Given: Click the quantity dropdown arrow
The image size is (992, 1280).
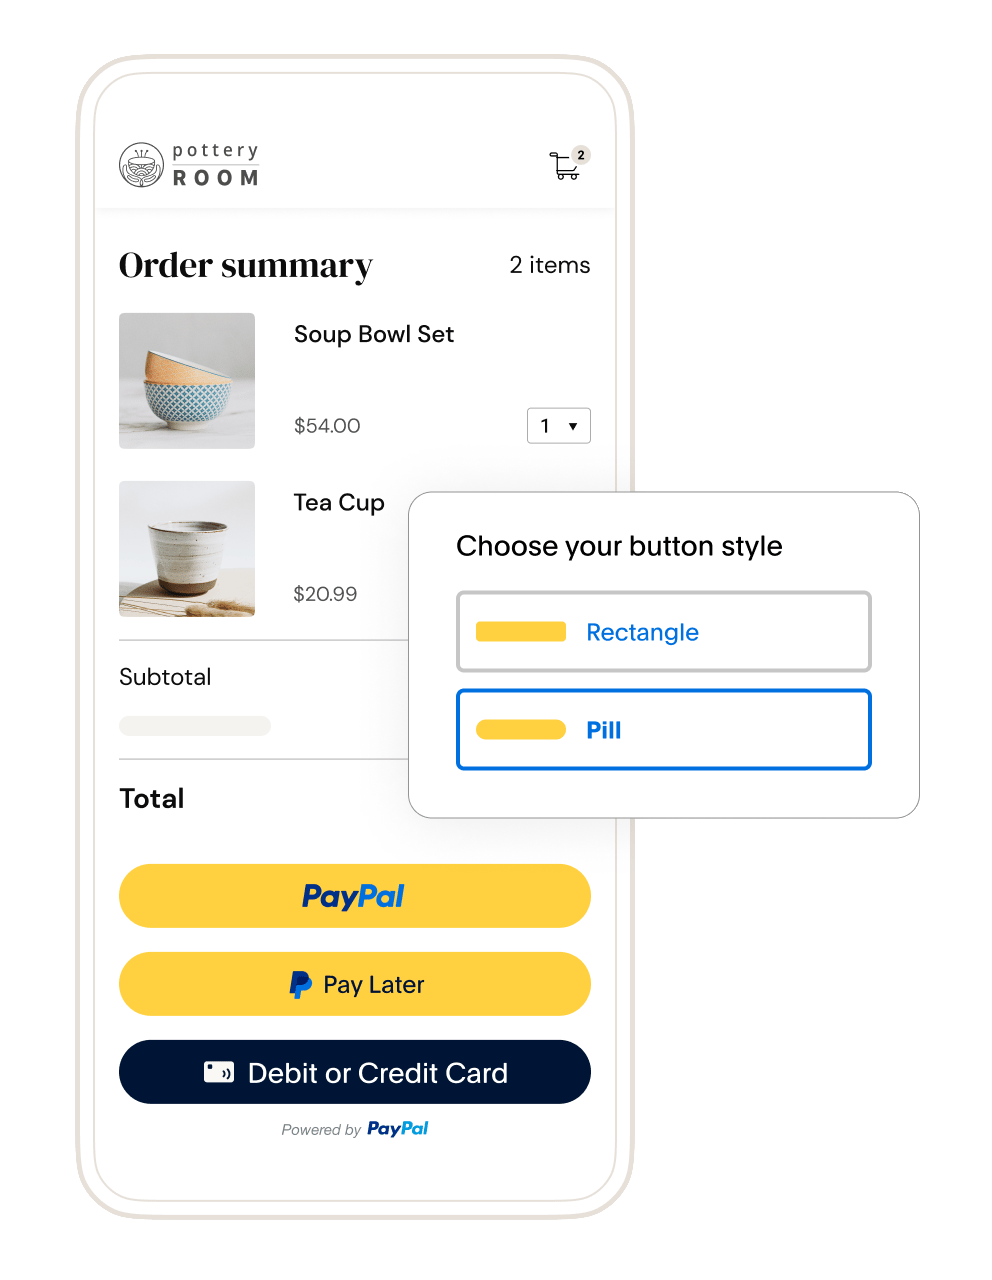Looking at the screenshot, I should click(573, 427).
